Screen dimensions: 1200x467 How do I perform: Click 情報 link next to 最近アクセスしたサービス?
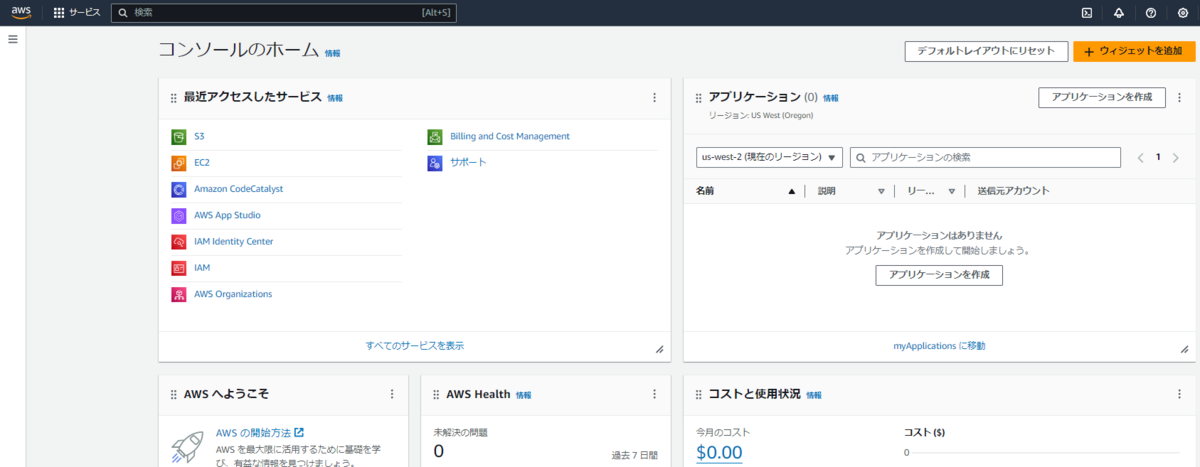click(x=335, y=98)
